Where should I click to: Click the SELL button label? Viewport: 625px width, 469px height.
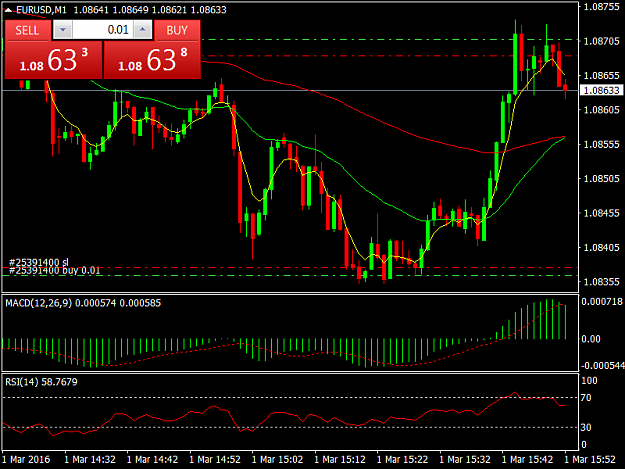click(x=27, y=30)
